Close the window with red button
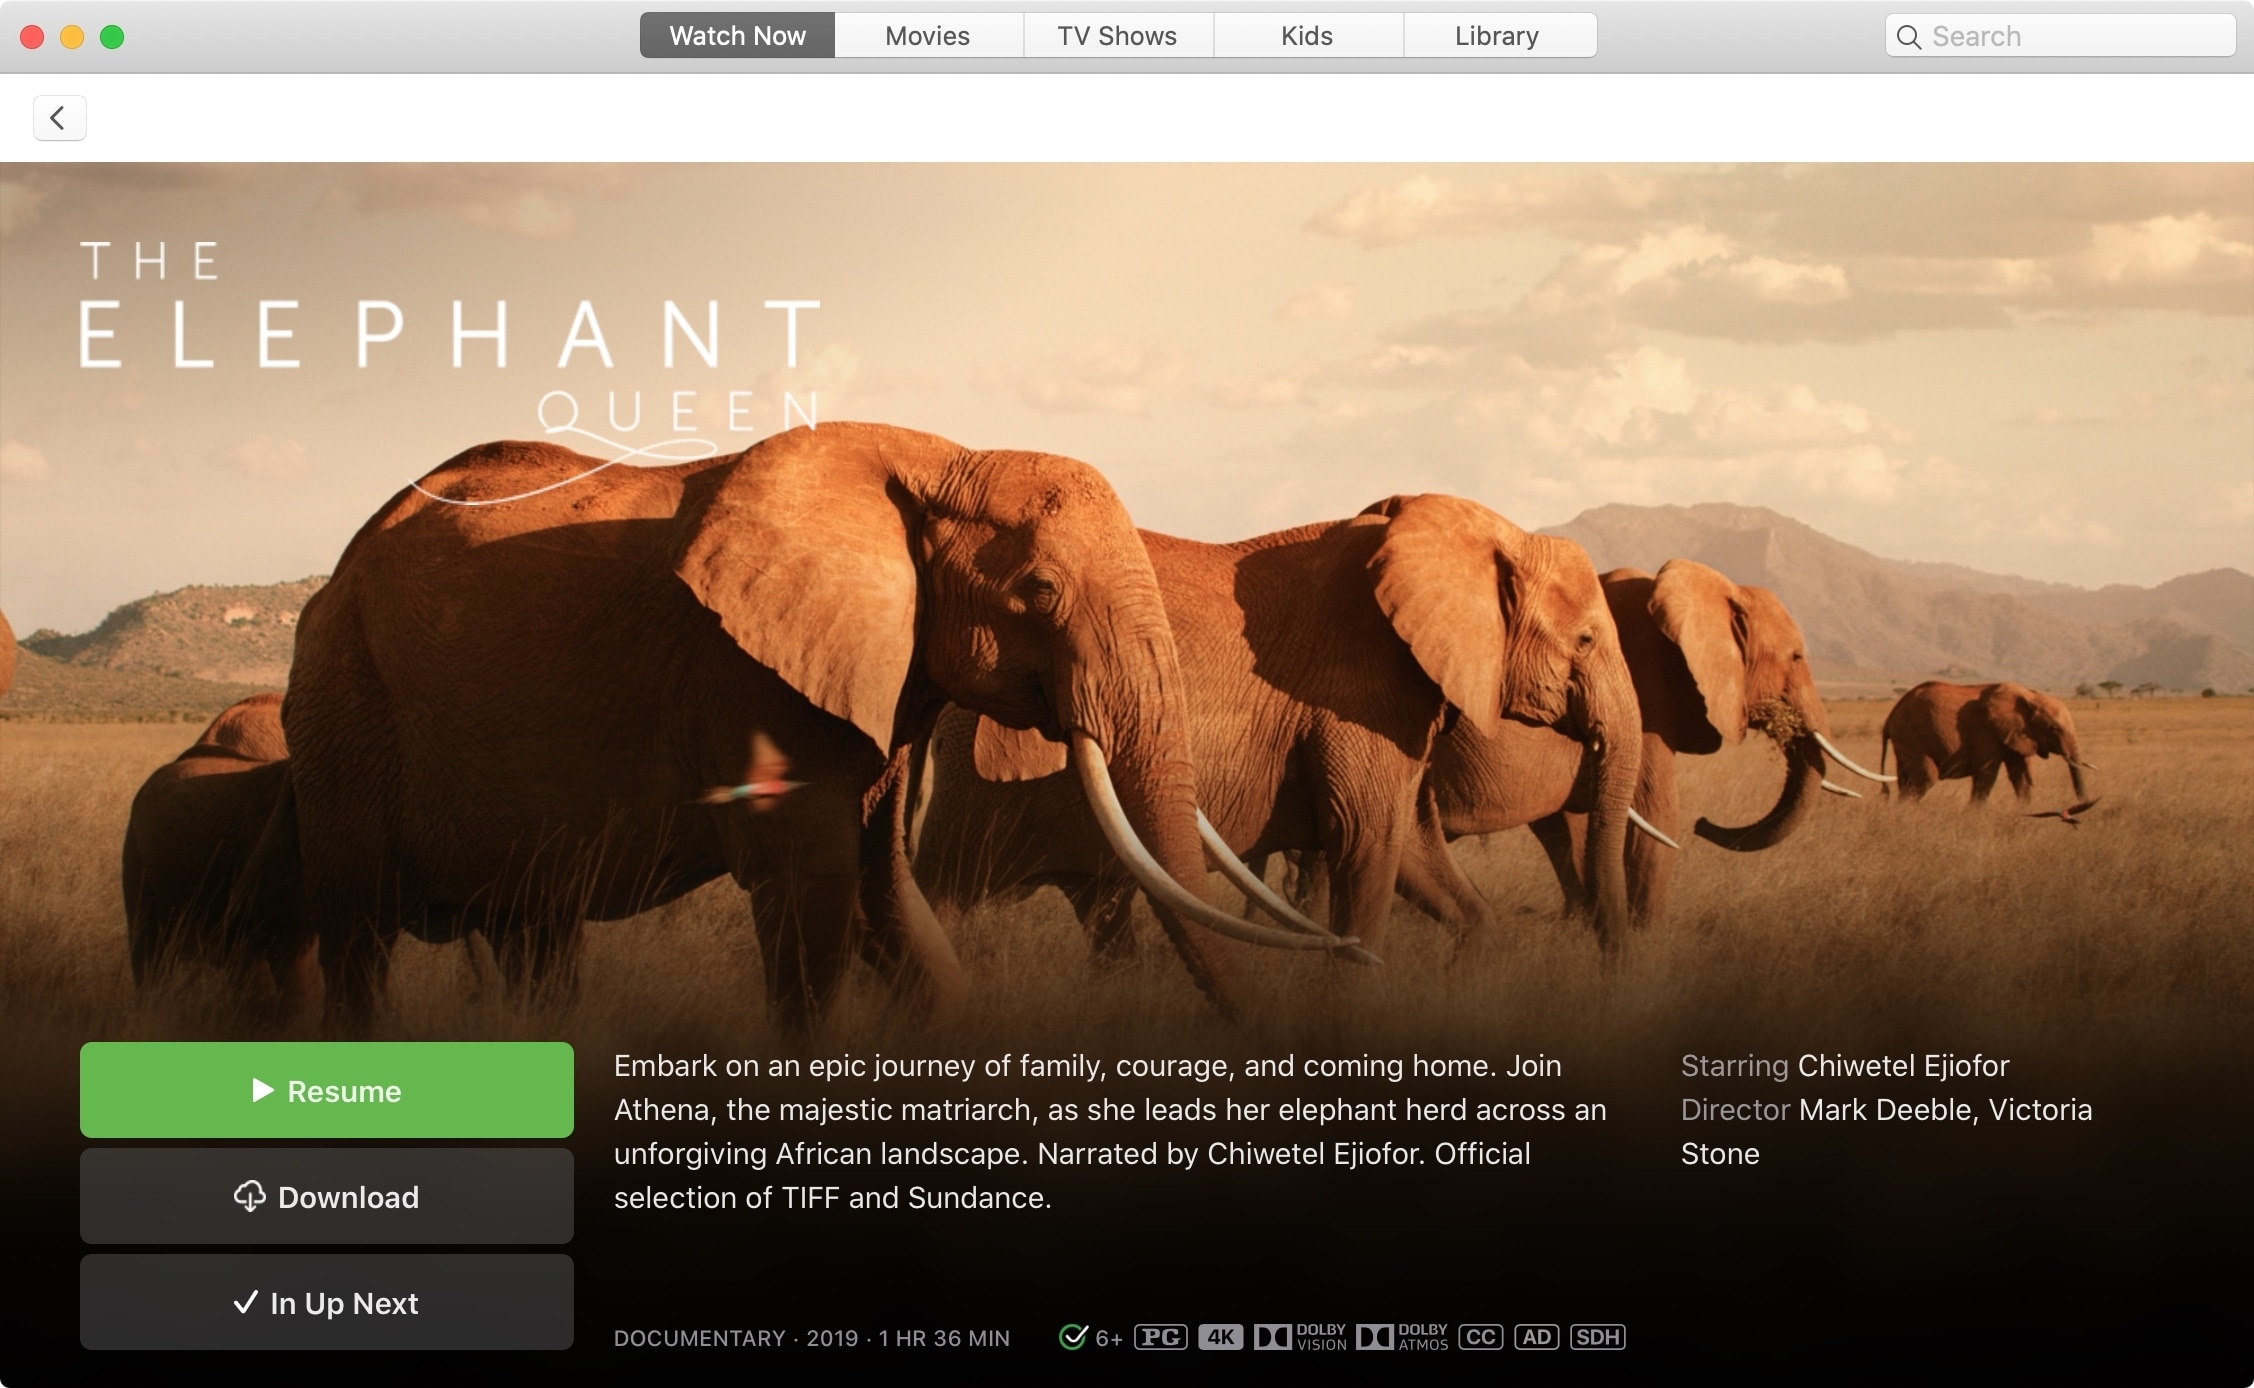The width and height of the screenshot is (2254, 1388). coord(32,37)
